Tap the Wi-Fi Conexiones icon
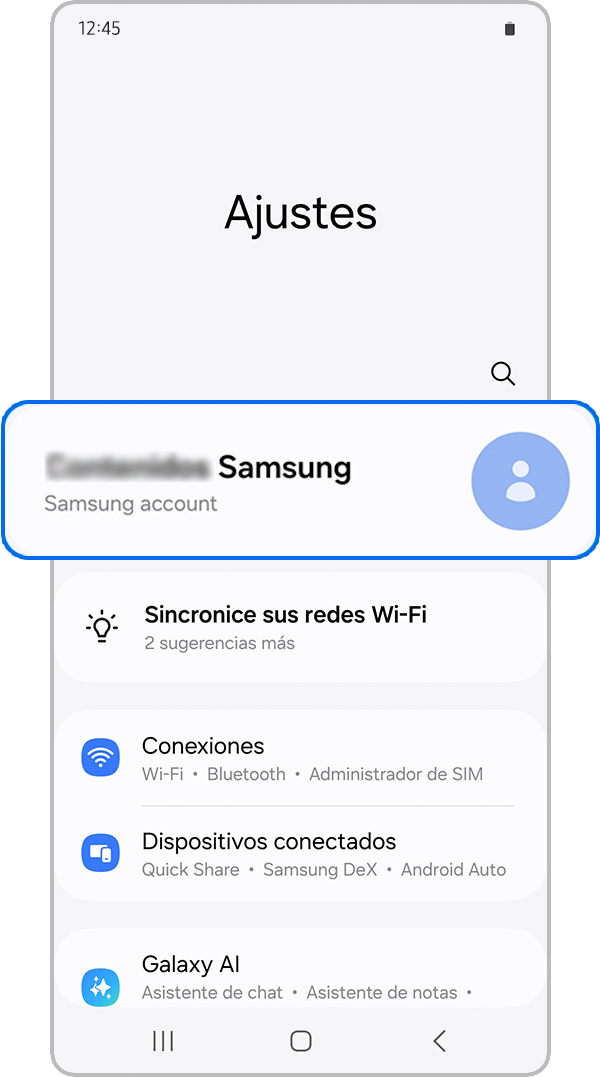This screenshot has height=1077, width=600. (101, 758)
